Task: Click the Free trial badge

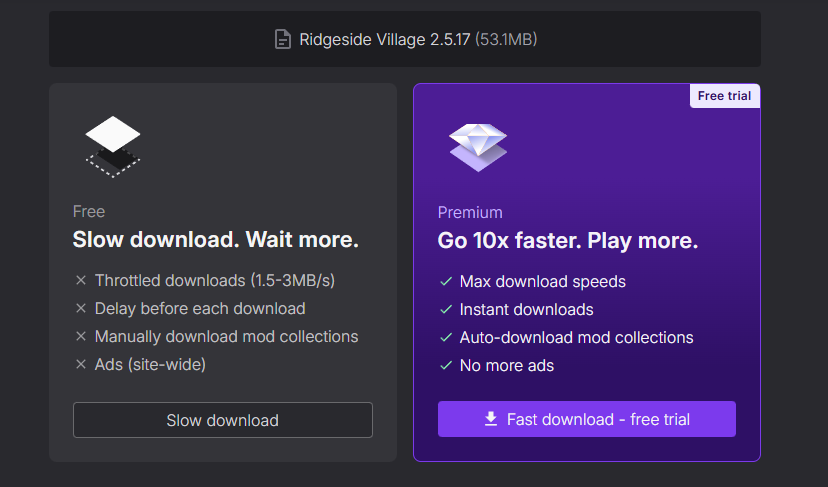Action: click(725, 96)
